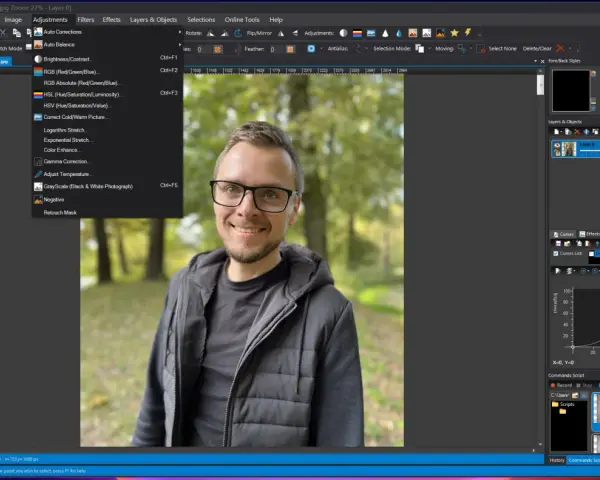
Task: Open the Online Tools menu
Action: pos(242,20)
